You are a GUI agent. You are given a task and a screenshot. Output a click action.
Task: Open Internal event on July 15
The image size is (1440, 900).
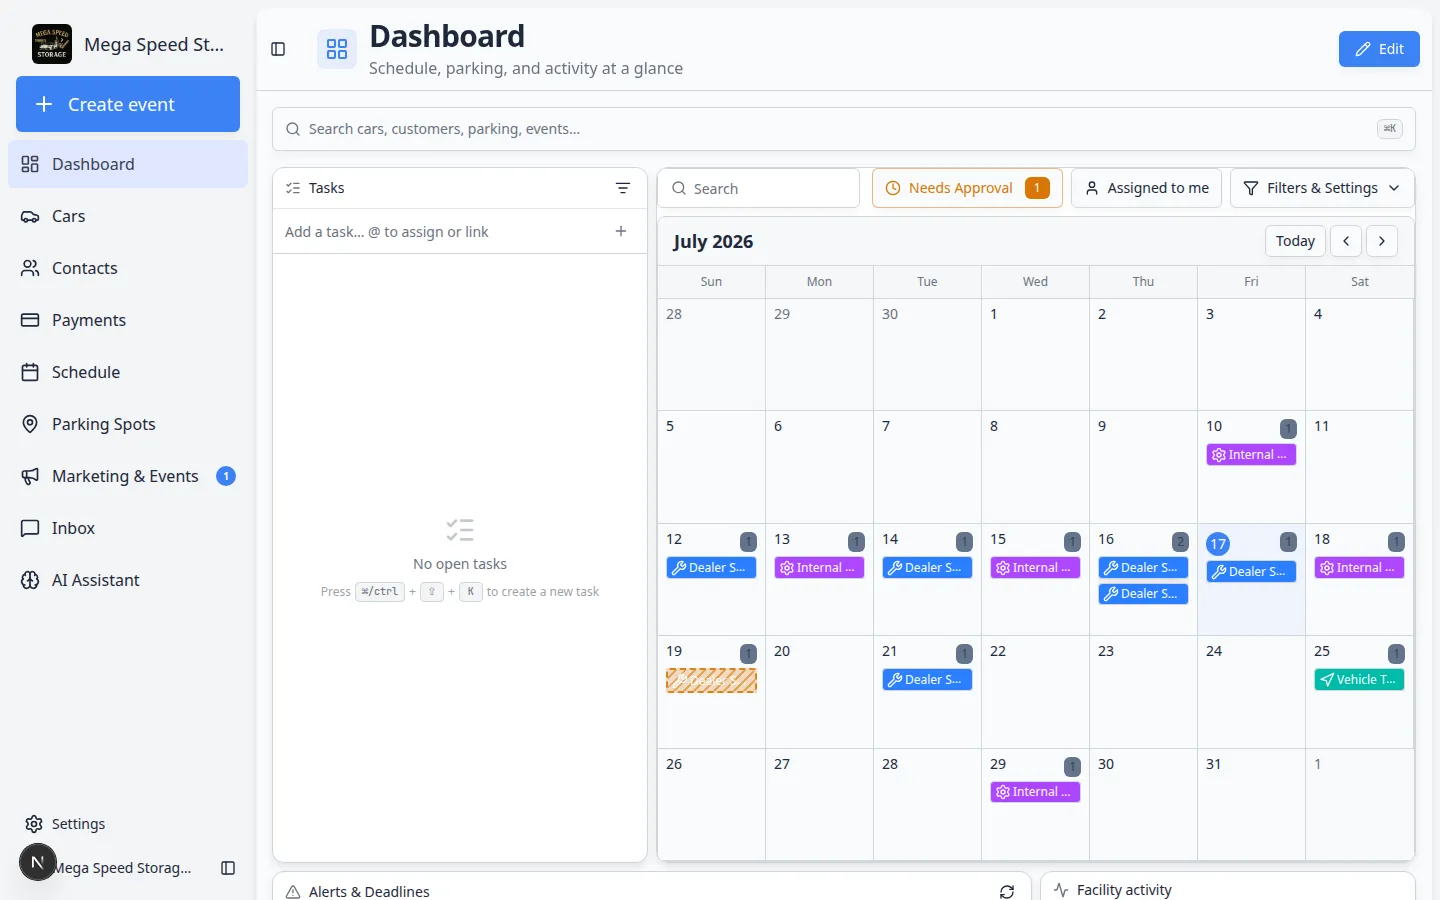1035,568
